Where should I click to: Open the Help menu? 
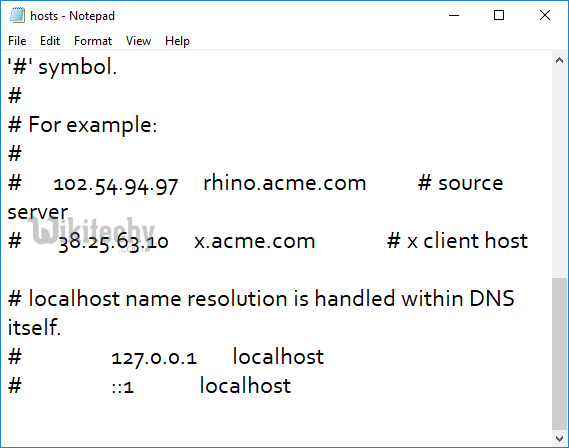tap(177, 41)
